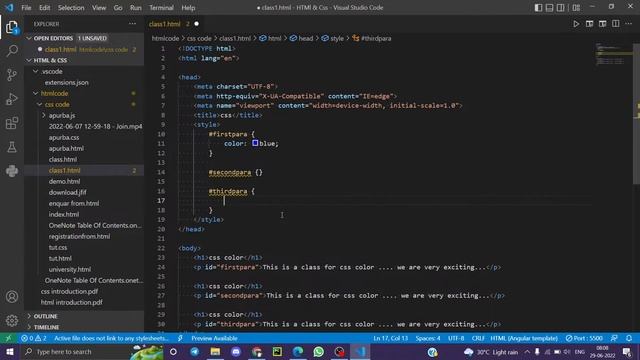
Task: Open the Extensions view
Action: click(x=12, y=123)
